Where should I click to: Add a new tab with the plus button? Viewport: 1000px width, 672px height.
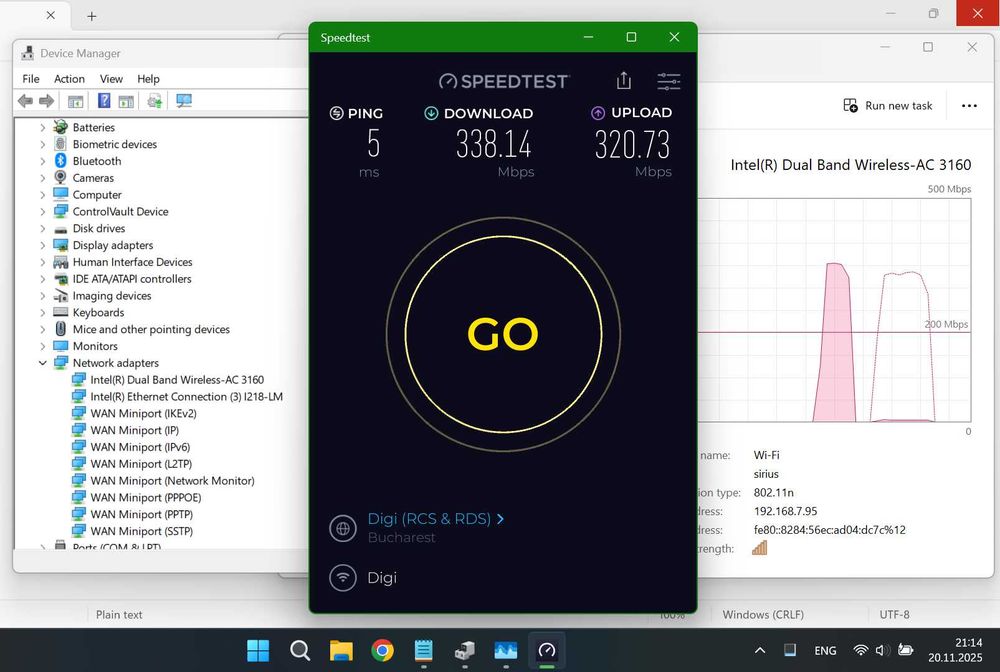(92, 16)
